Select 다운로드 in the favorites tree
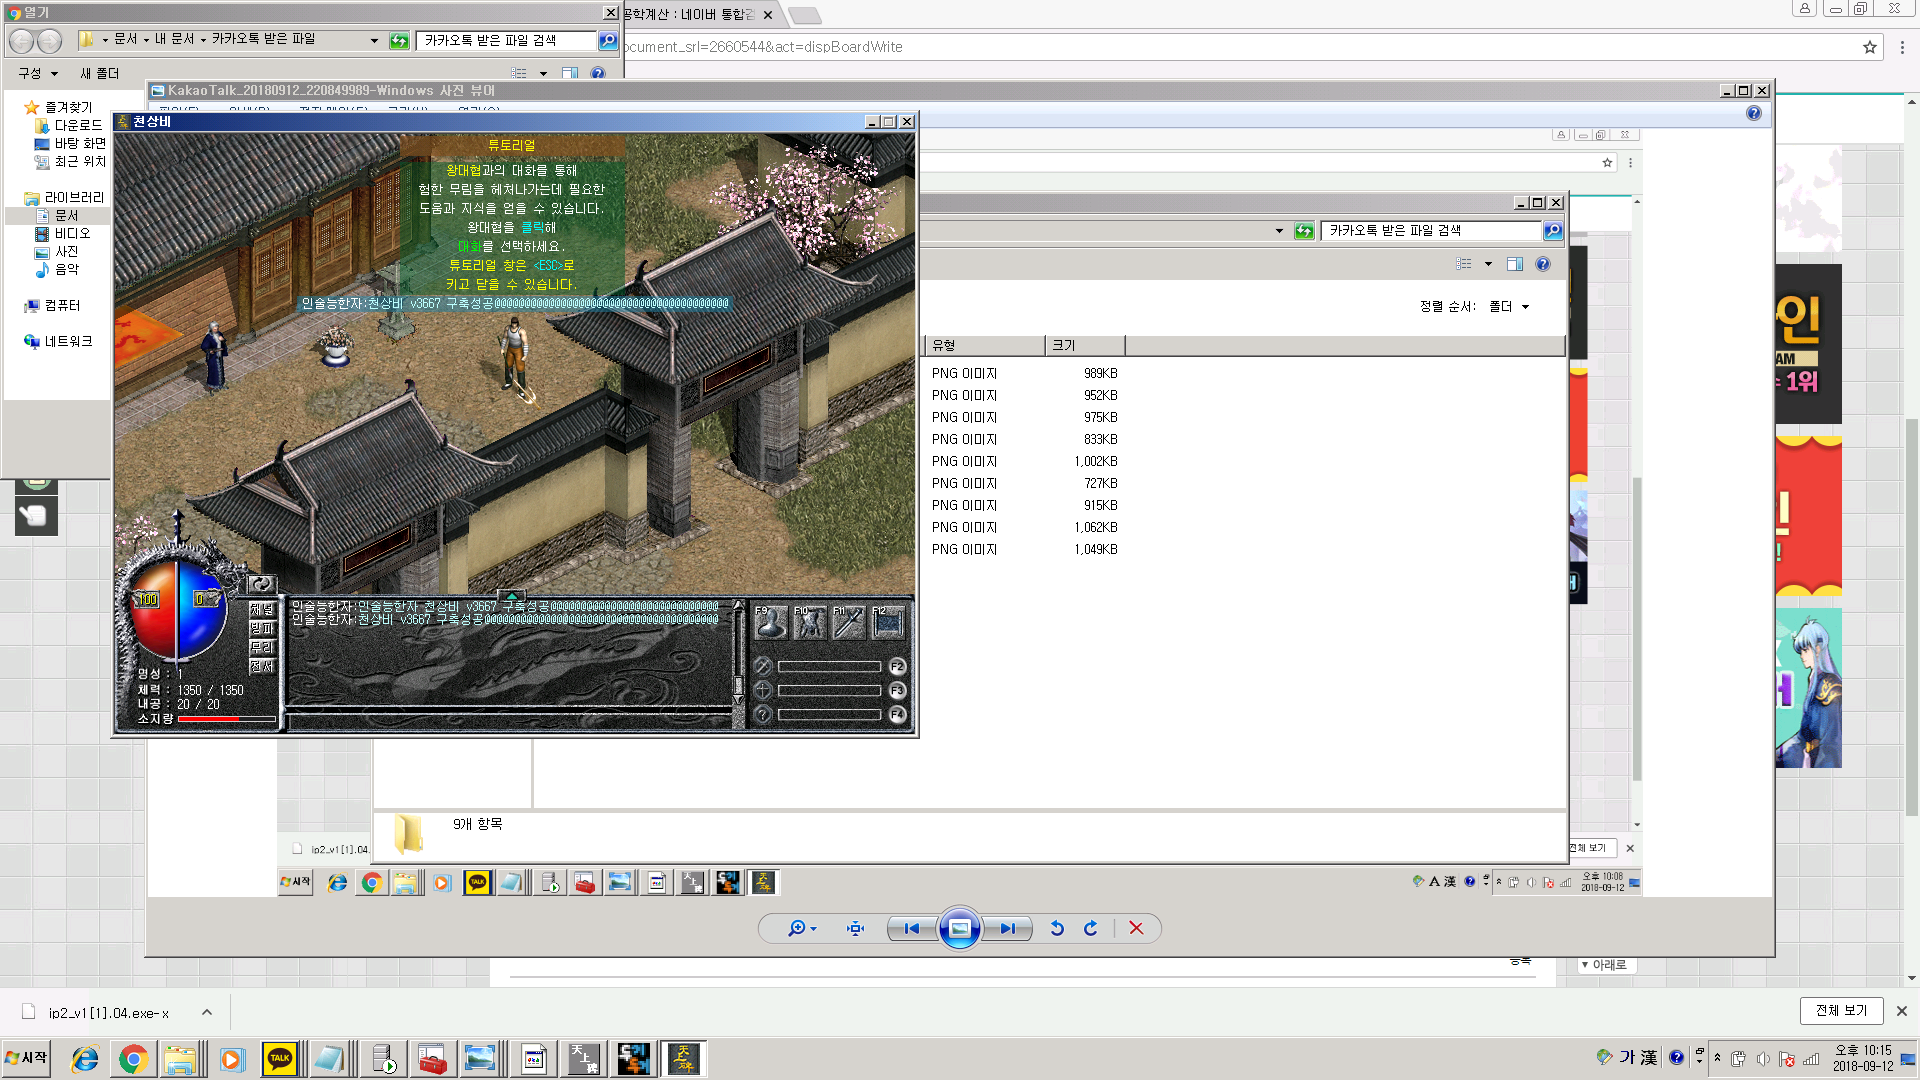This screenshot has height=1080, width=1920. 78,125
